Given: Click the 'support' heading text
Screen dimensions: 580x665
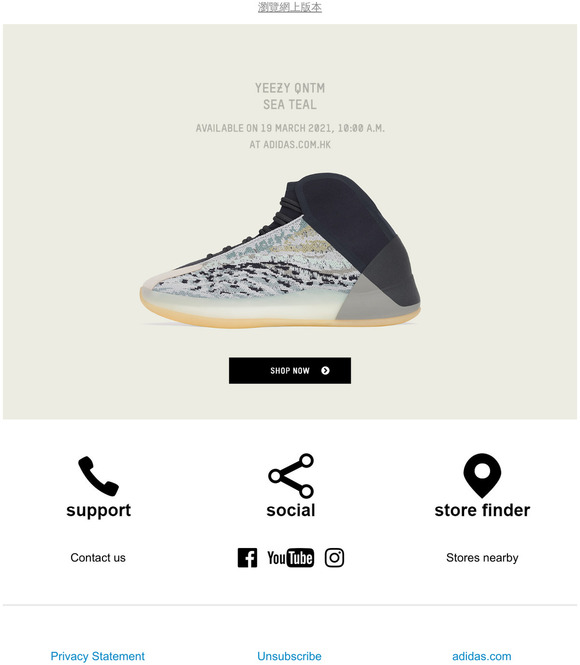Looking at the screenshot, I should click(x=98, y=510).
